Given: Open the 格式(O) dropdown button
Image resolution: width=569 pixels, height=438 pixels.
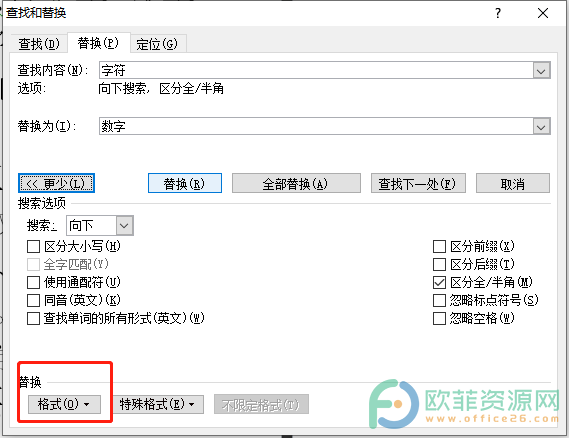Looking at the screenshot, I should [x=64, y=404].
